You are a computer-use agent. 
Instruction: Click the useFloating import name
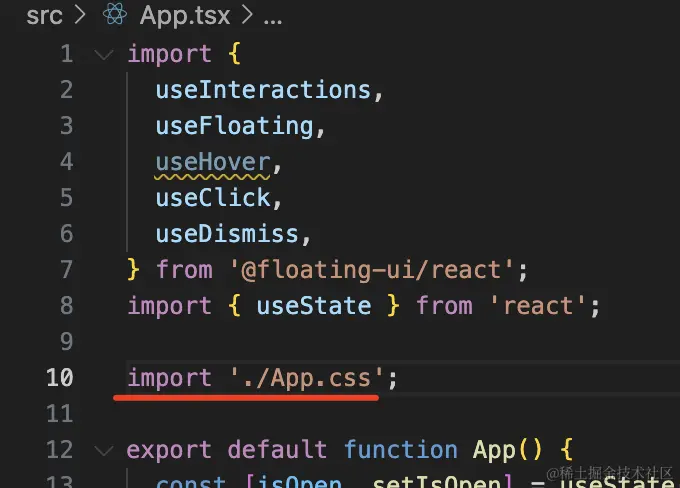[234, 126]
